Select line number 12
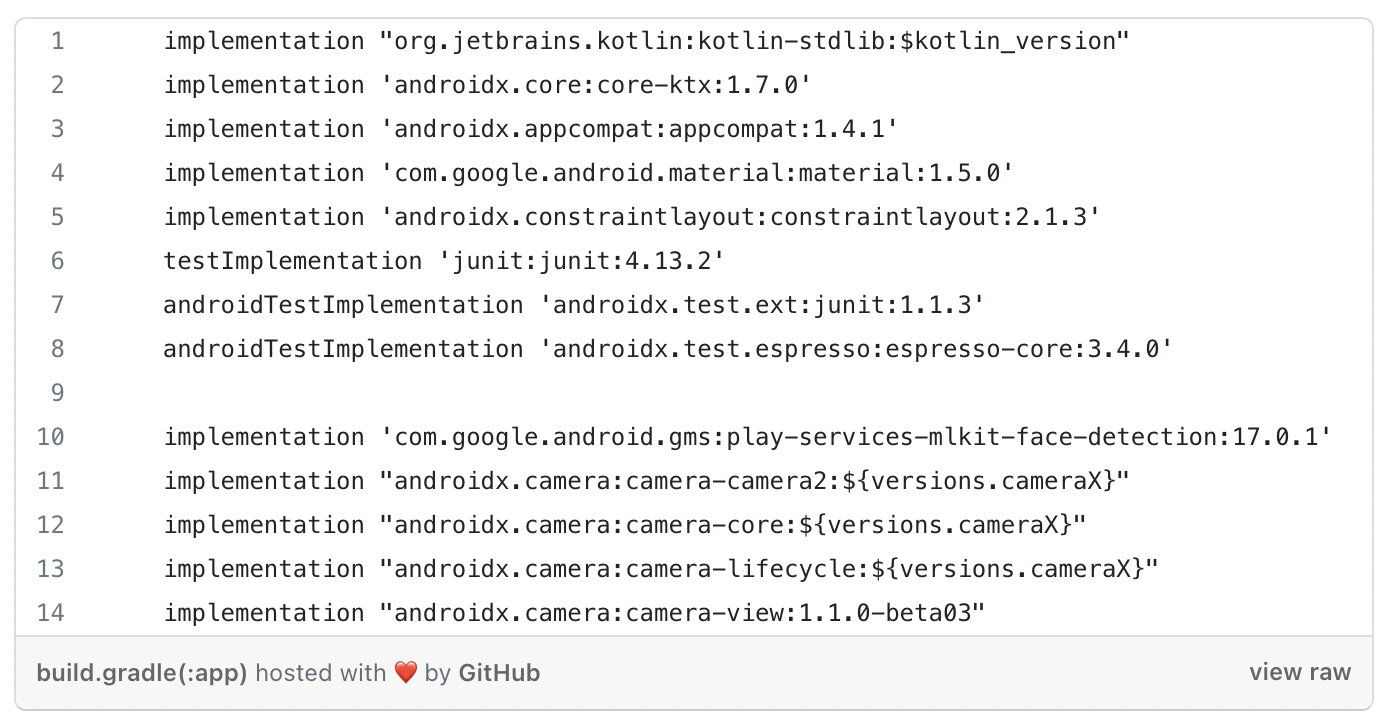 [50, 525]
